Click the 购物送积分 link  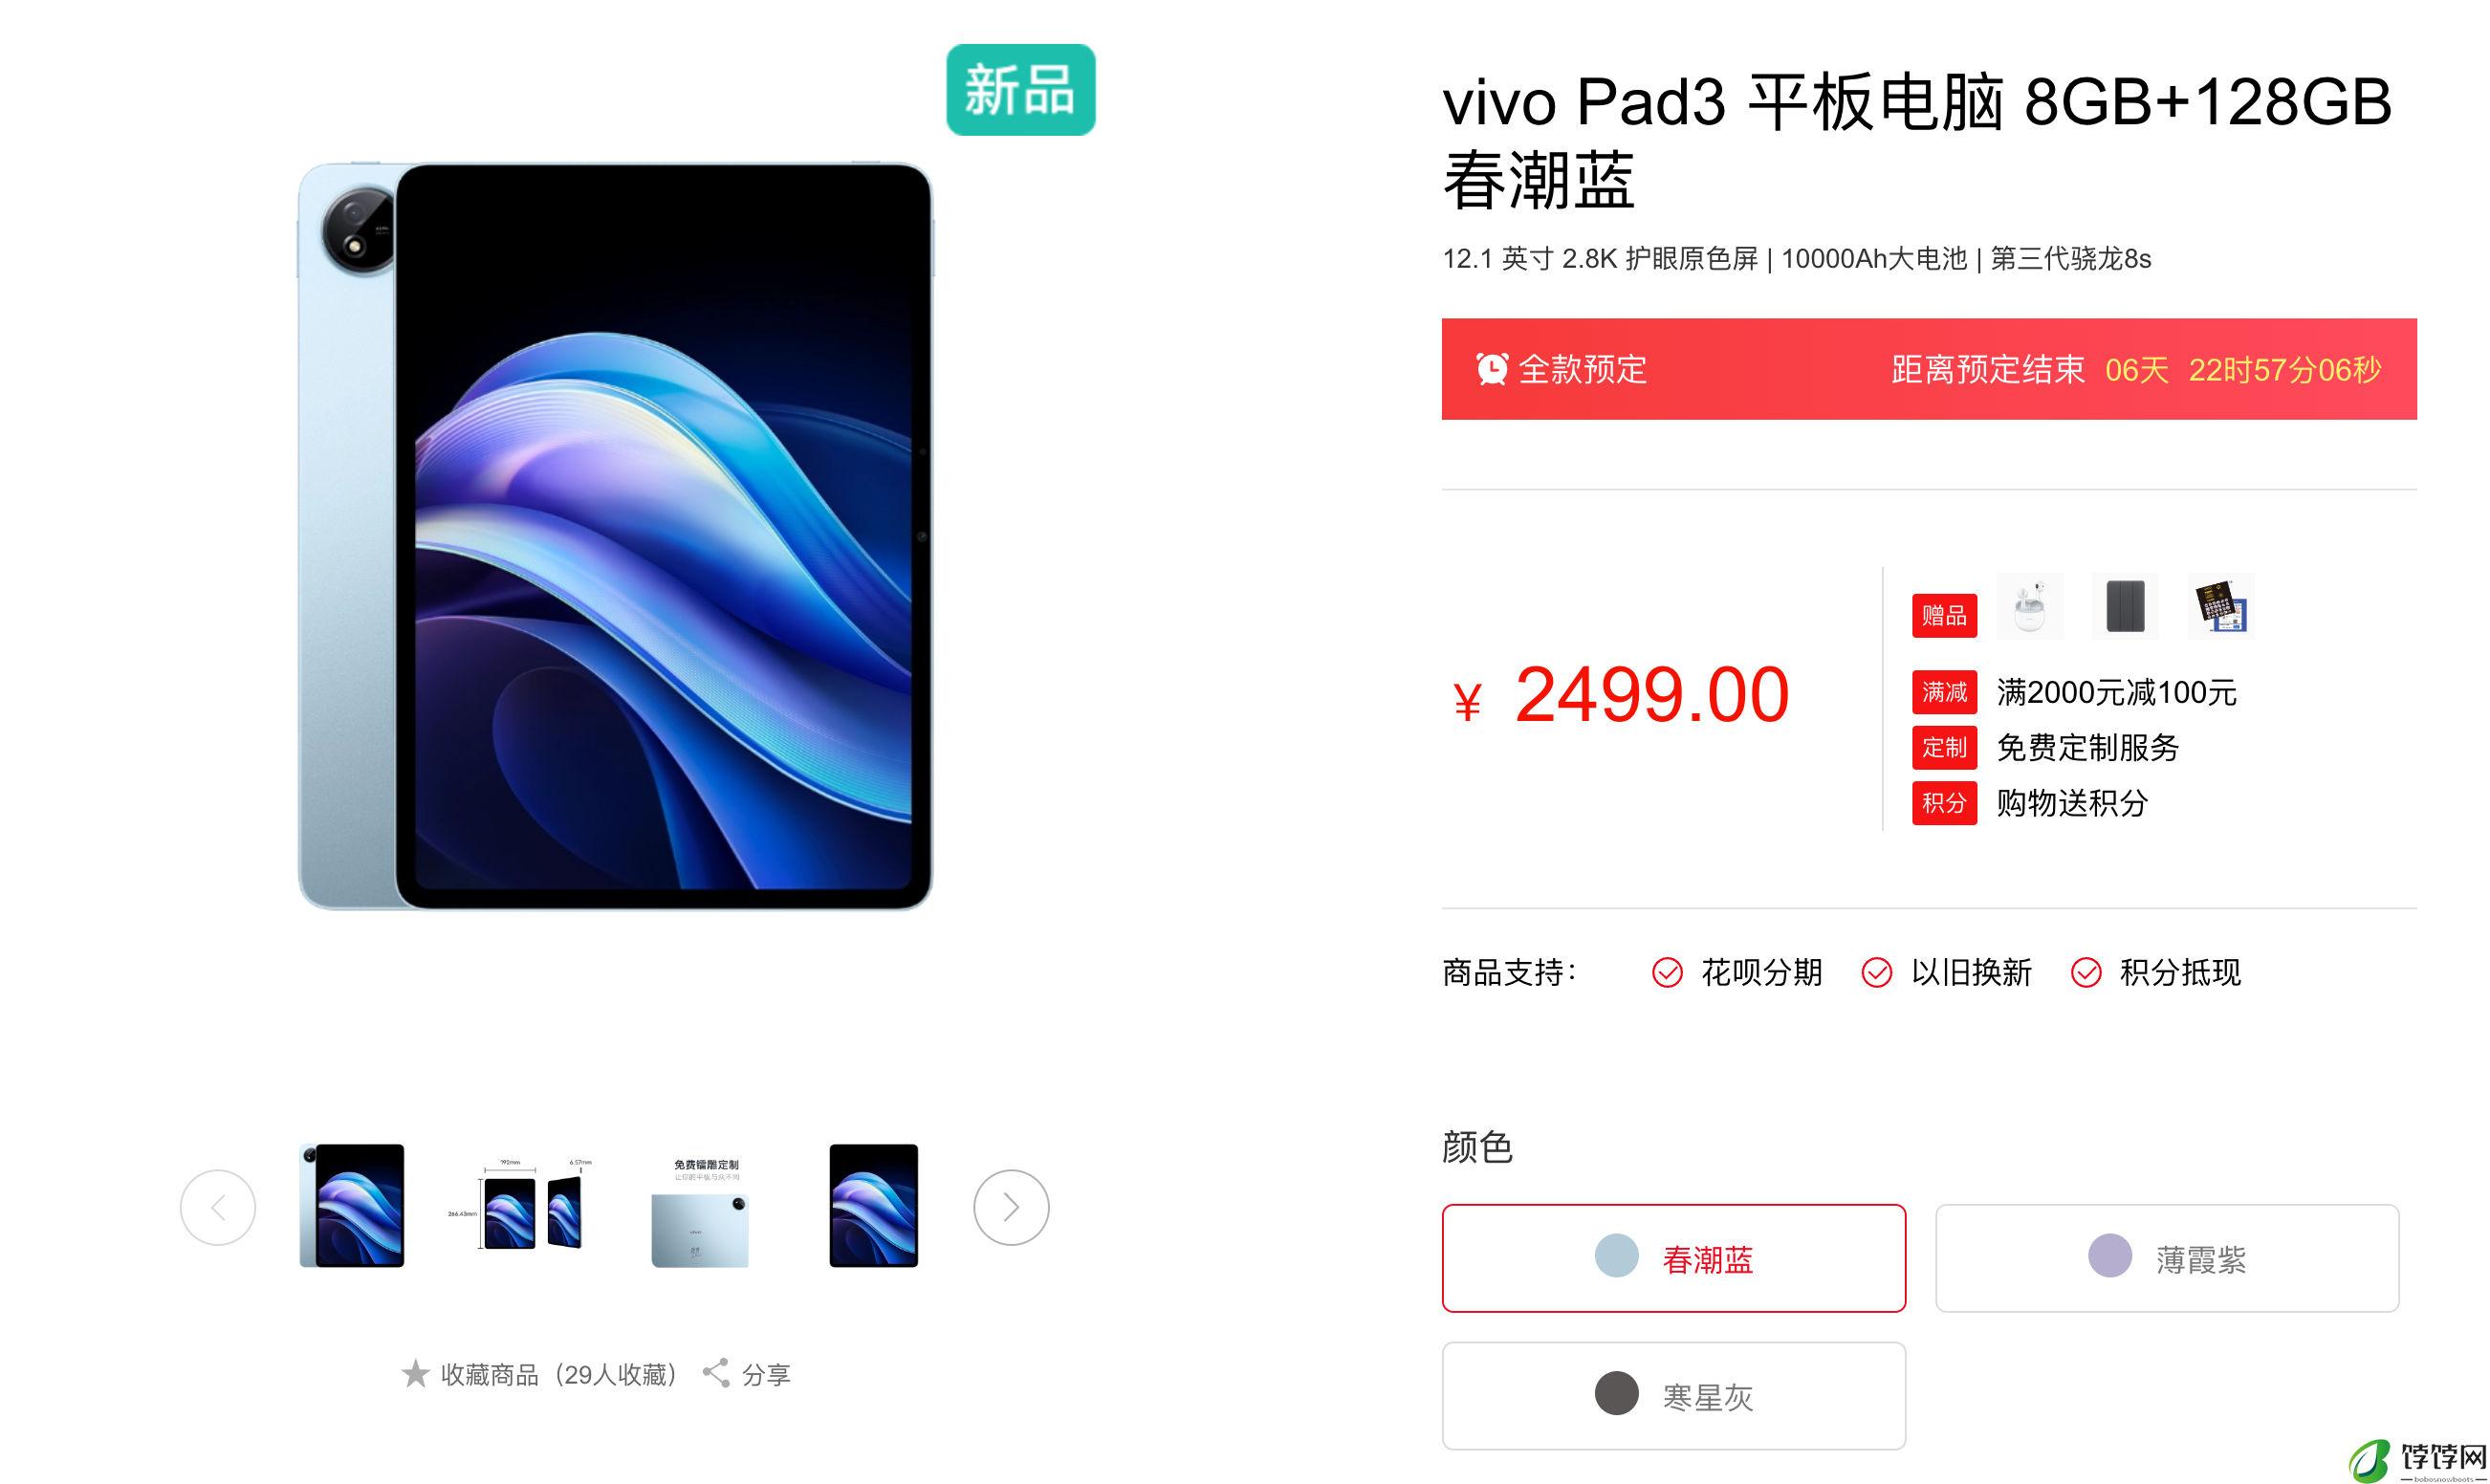point(2072,803)
